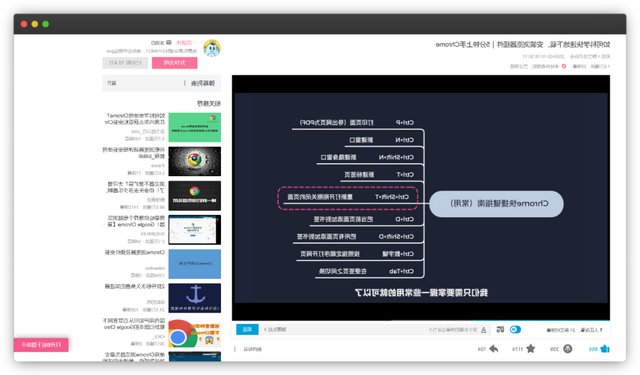
Task: Click the 相关推荐 section heading
Action: 209,104
